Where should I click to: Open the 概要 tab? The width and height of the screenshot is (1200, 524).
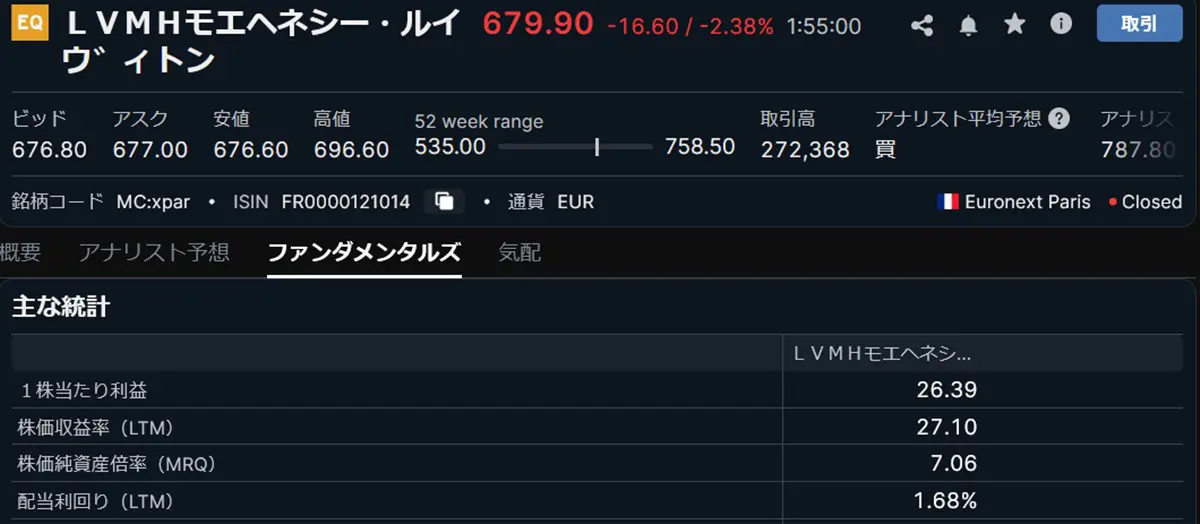(x=20, y=252)
